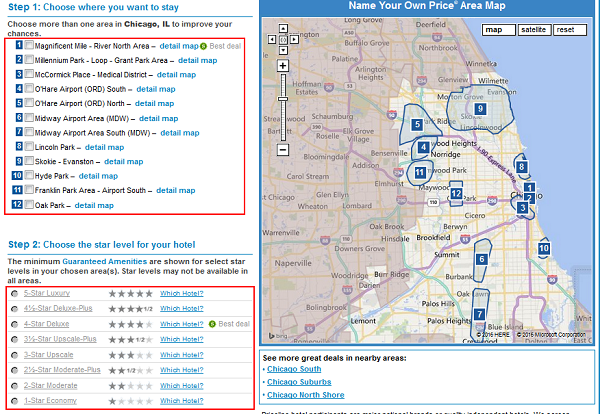Switch the map to map view

tap(498, 30)
